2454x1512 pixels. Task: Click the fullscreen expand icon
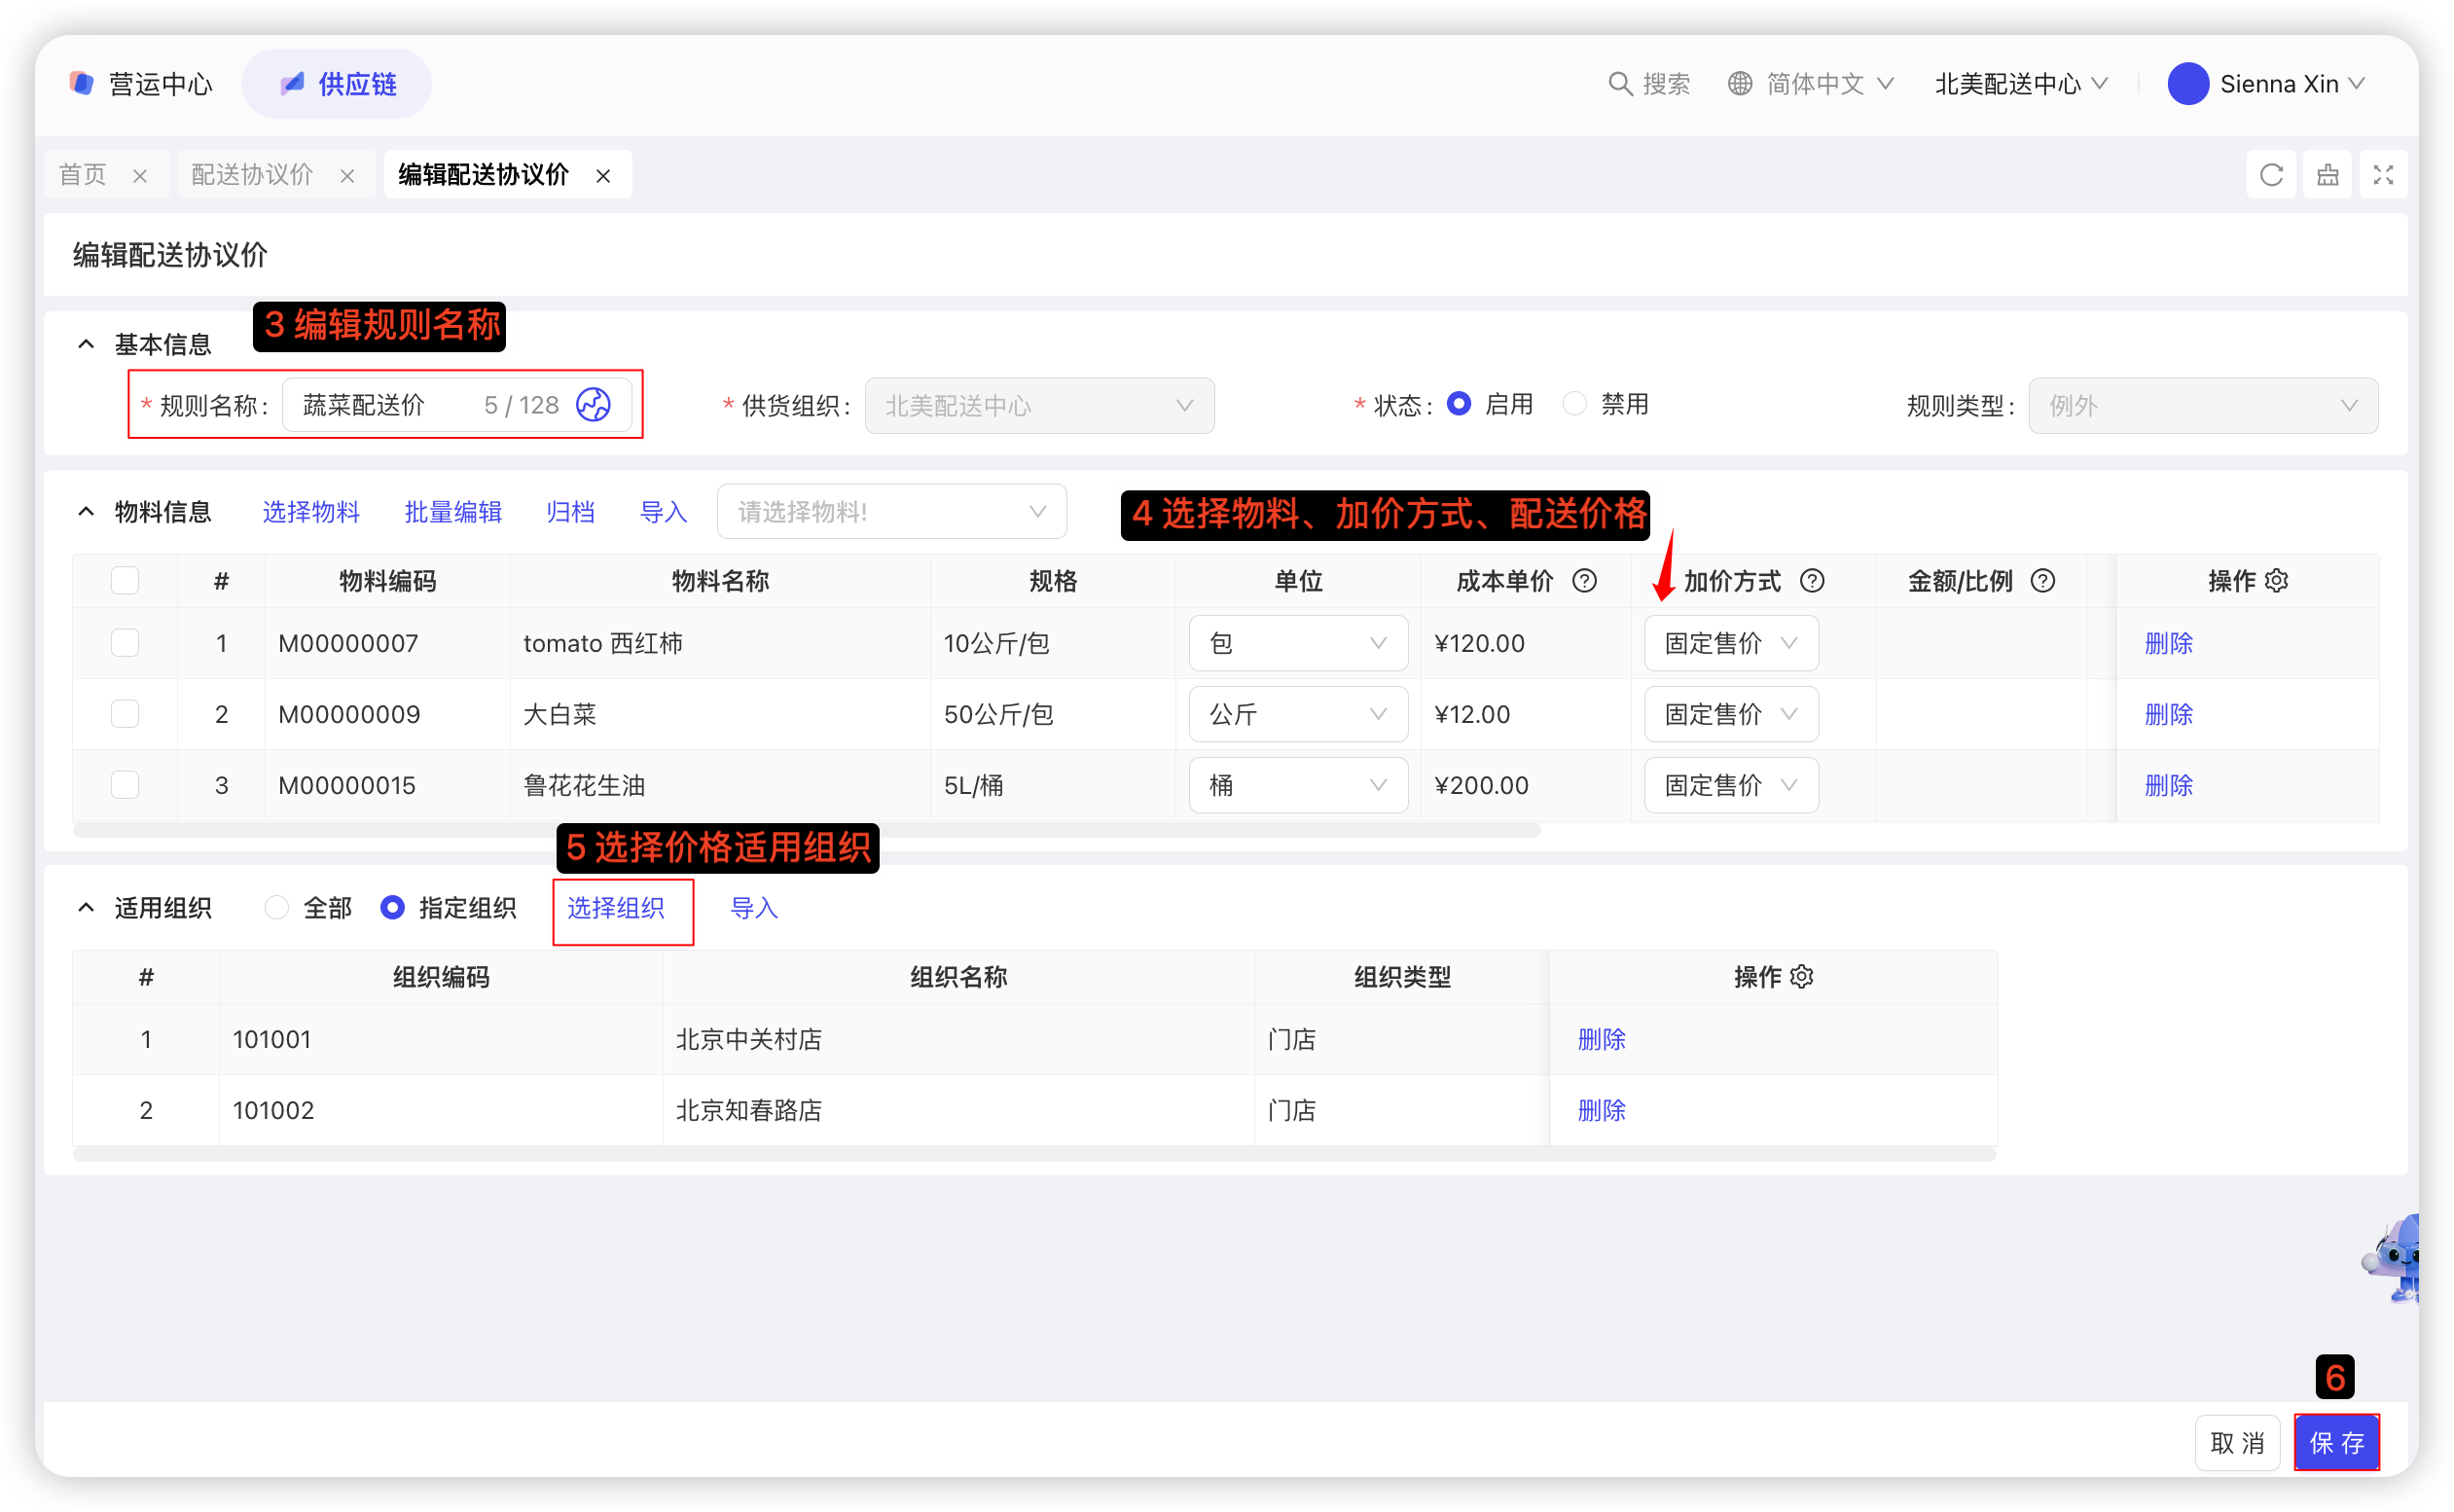point(2383,175)
